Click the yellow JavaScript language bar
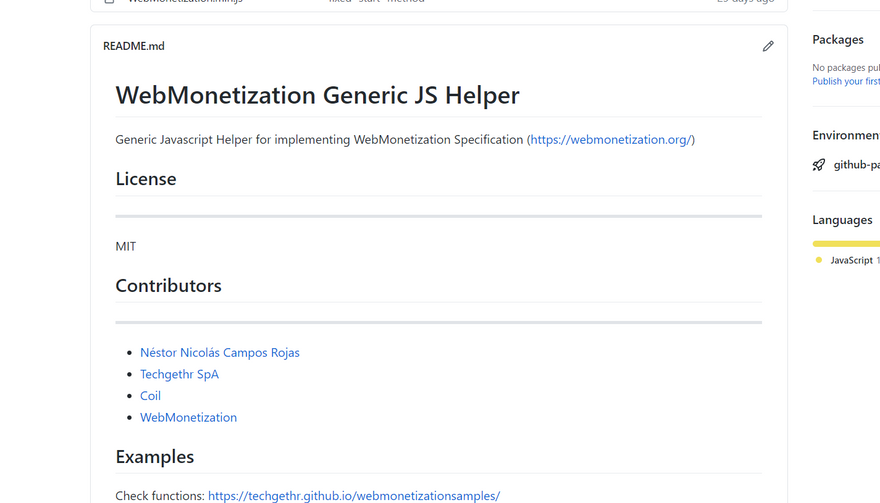 [845, 243]
